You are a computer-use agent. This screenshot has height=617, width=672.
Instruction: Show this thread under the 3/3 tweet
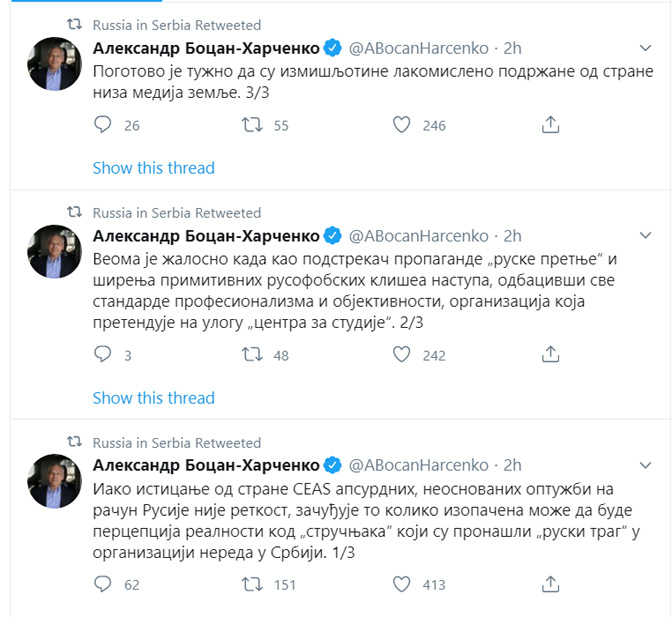(153, 168)
